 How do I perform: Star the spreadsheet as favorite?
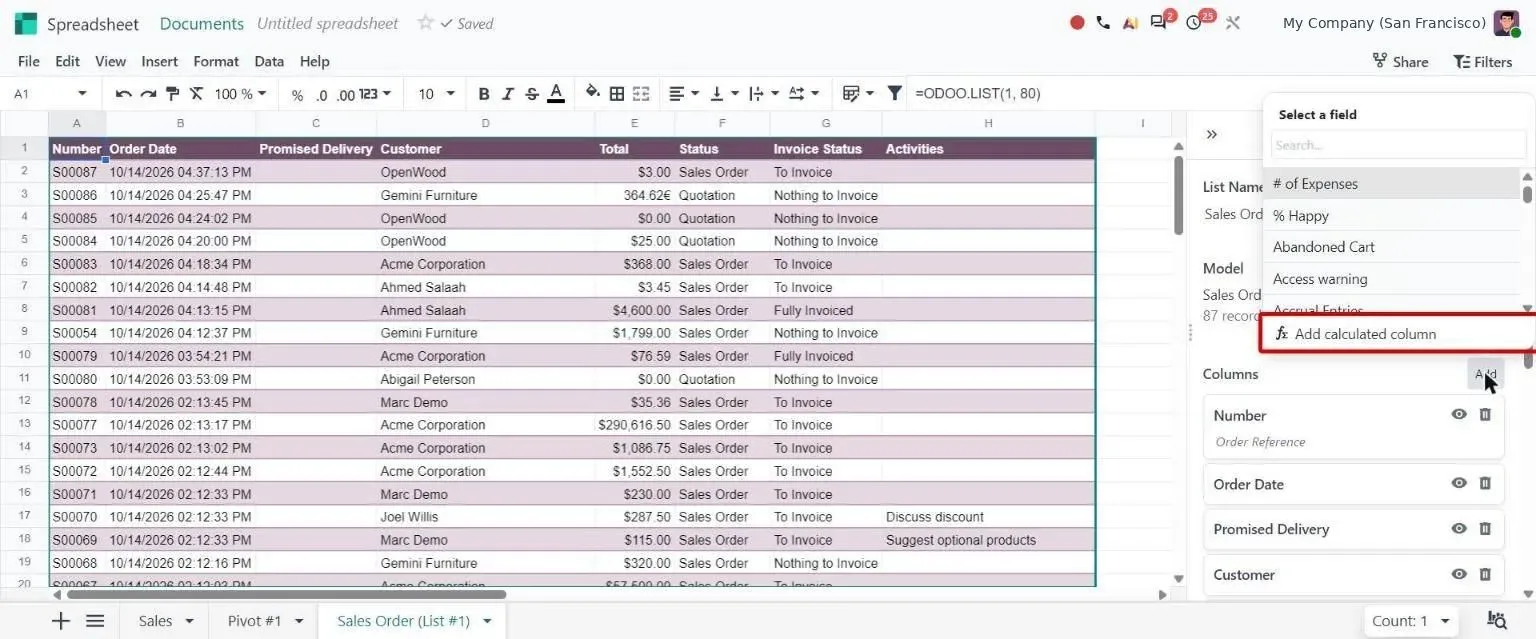point(425,22)
